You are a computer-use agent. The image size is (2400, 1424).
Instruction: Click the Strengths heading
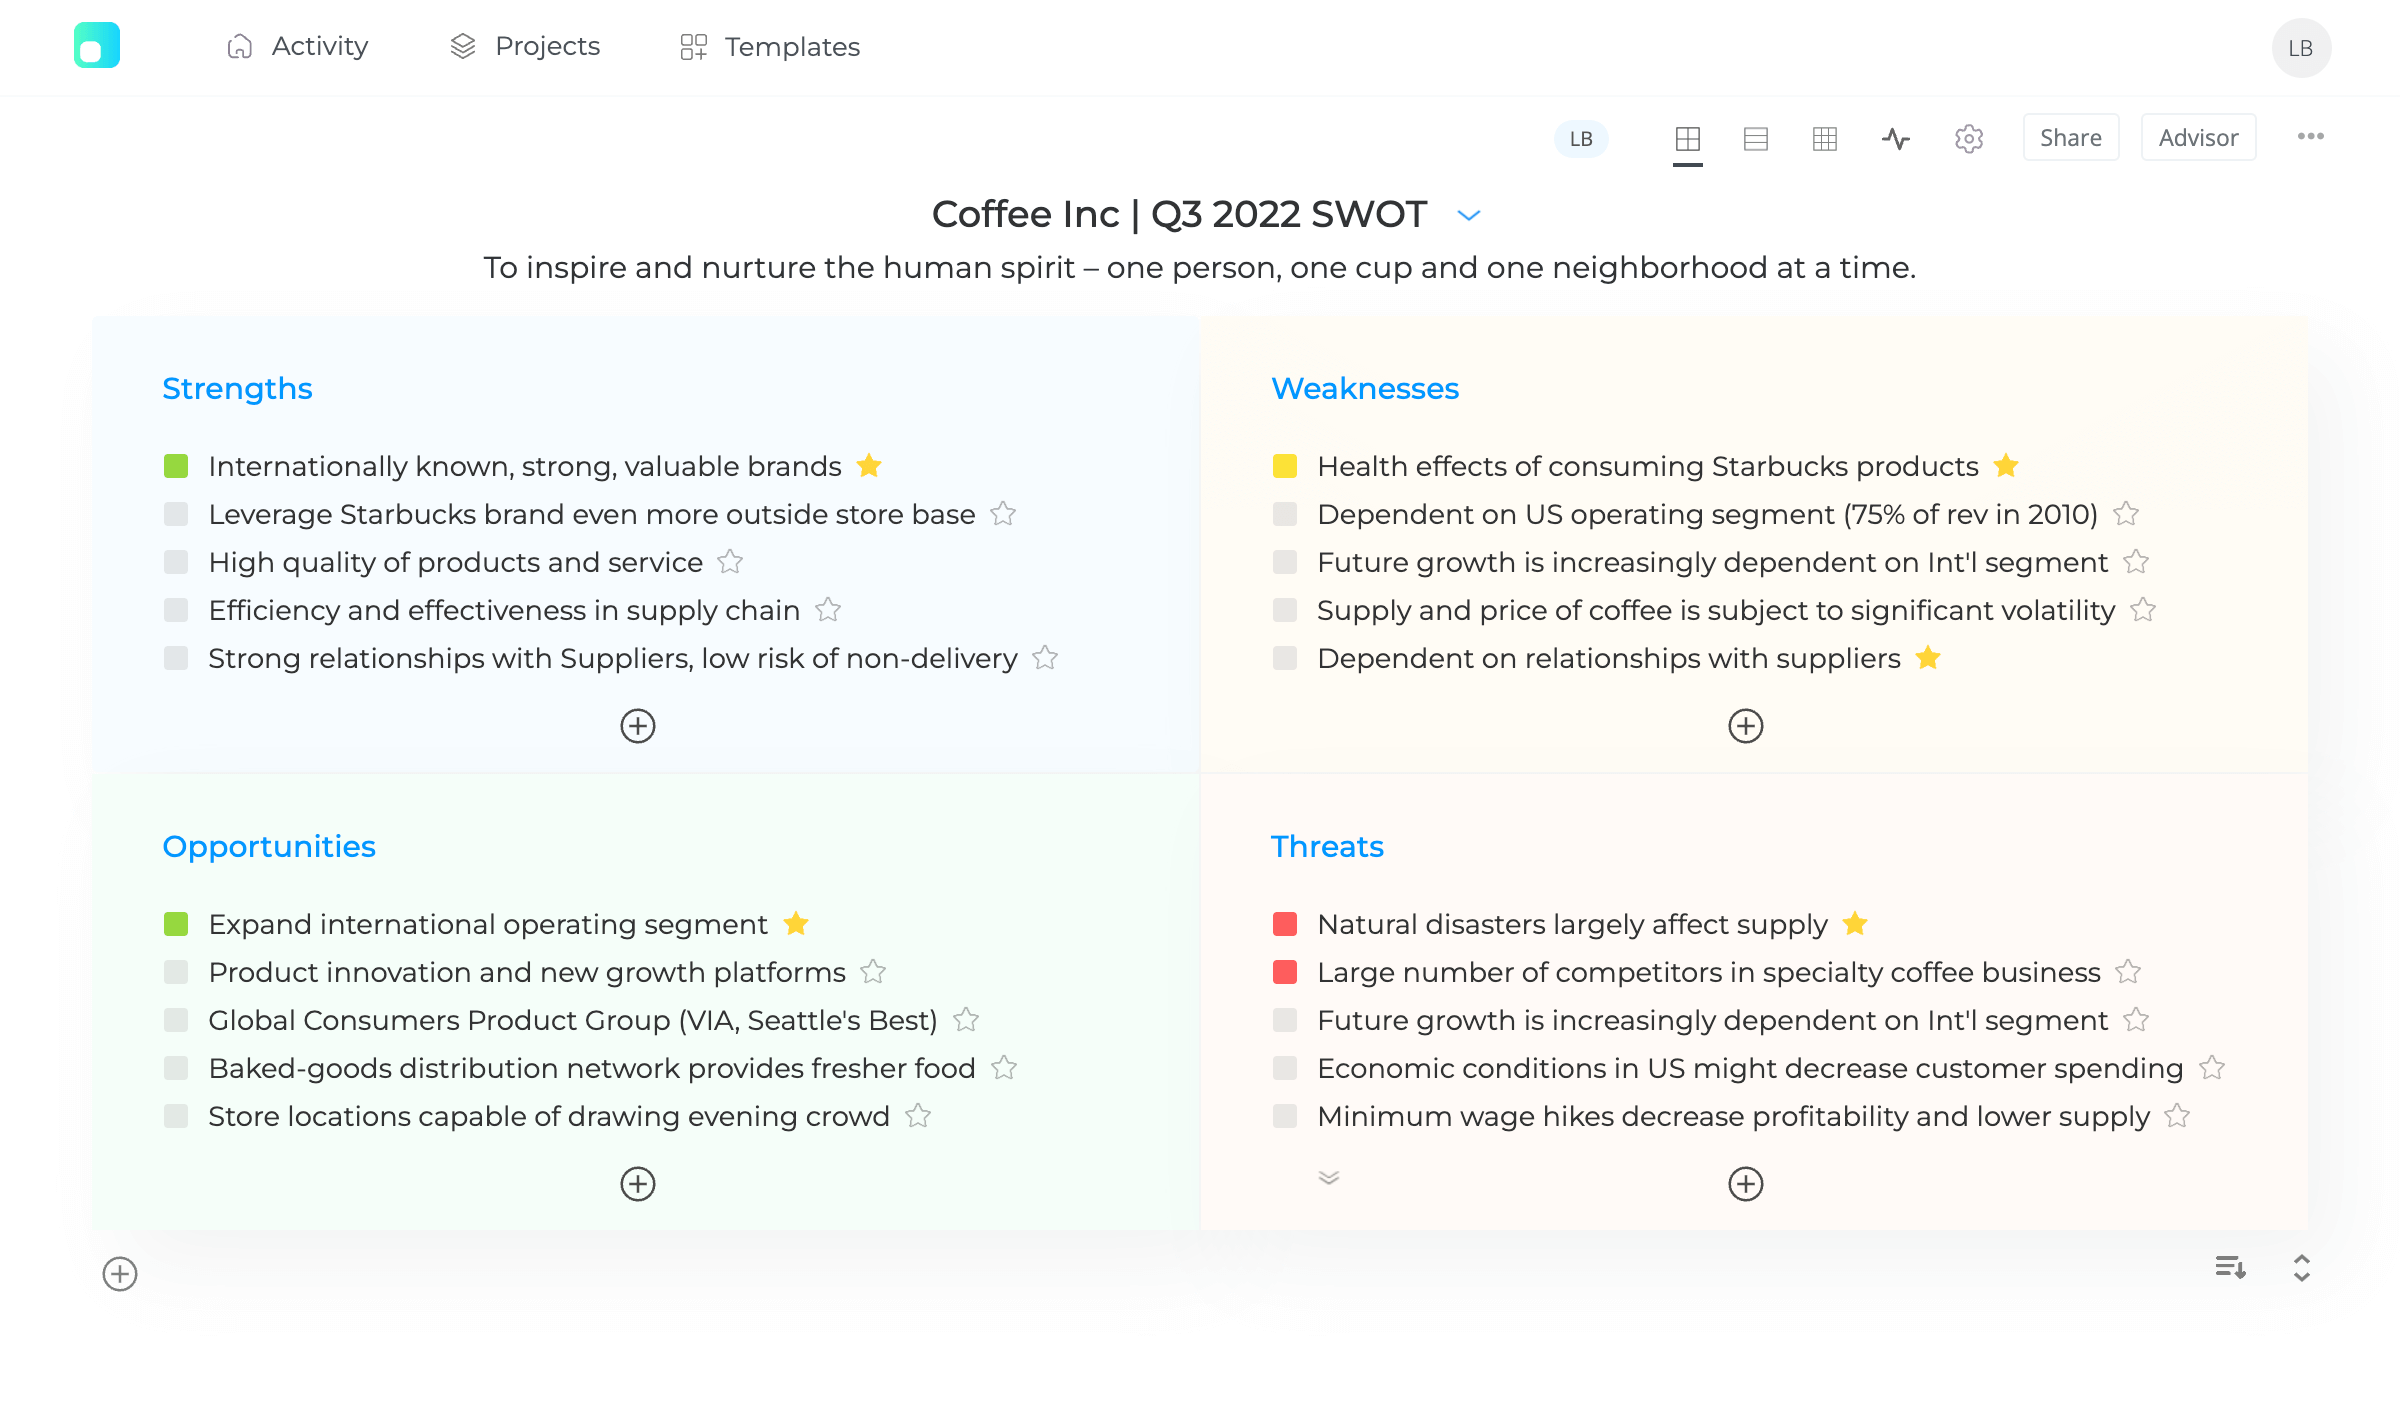click(x=237, y=388)
